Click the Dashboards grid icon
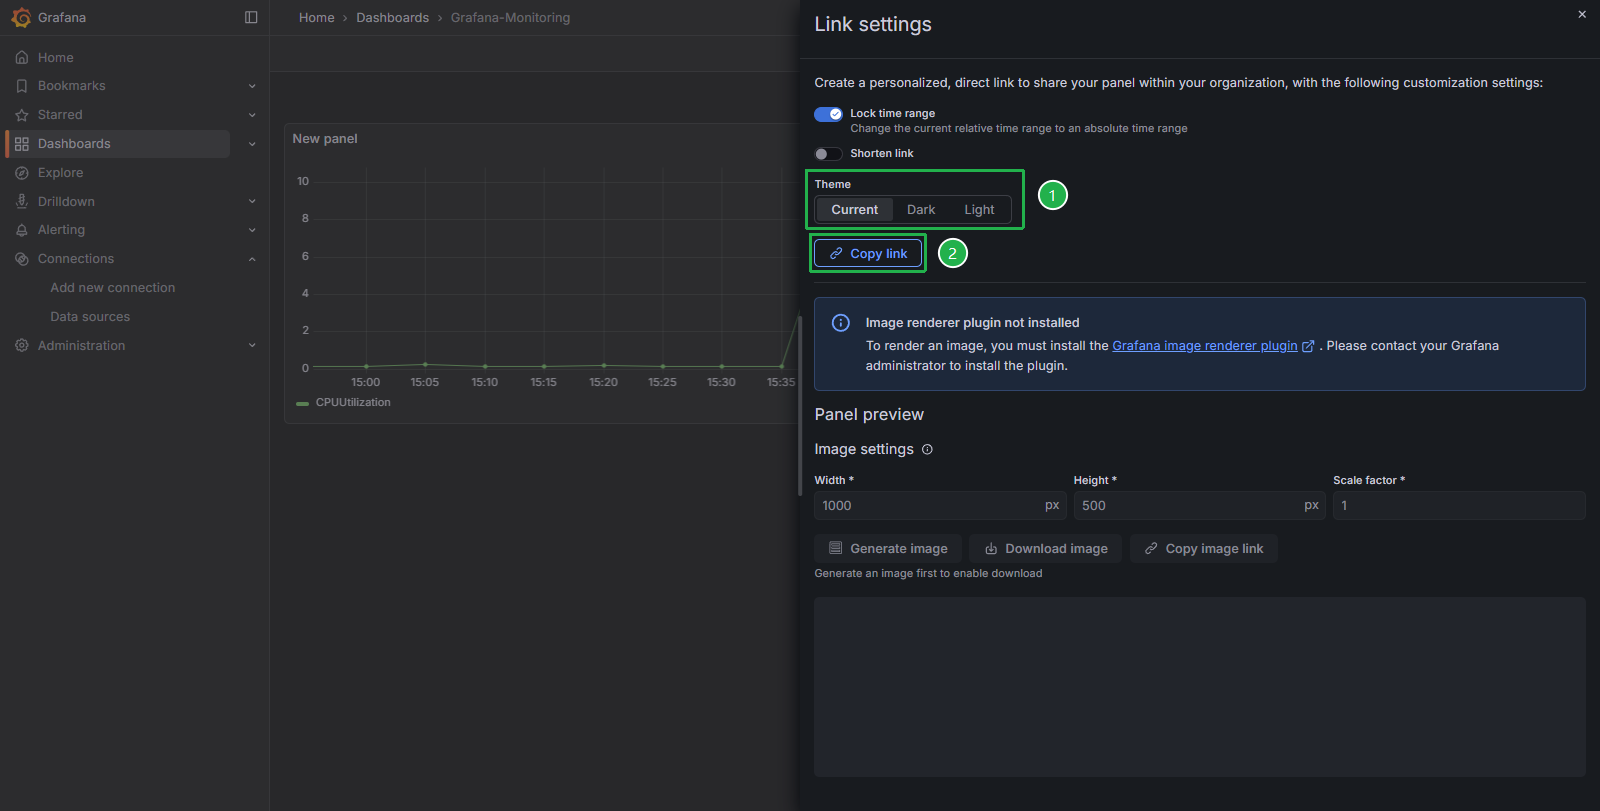Screen dimensions: 1600x811 point(22,144)
